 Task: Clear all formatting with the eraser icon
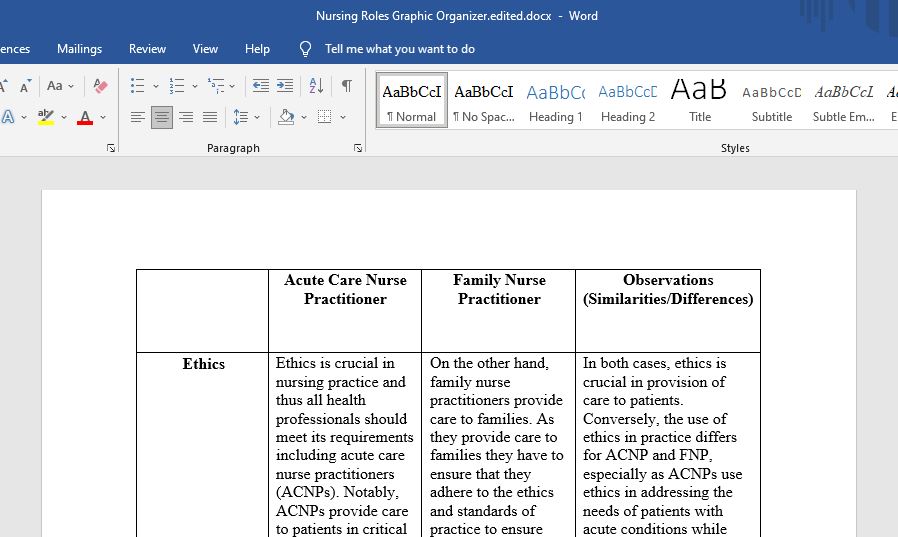[x=100, y=86]
